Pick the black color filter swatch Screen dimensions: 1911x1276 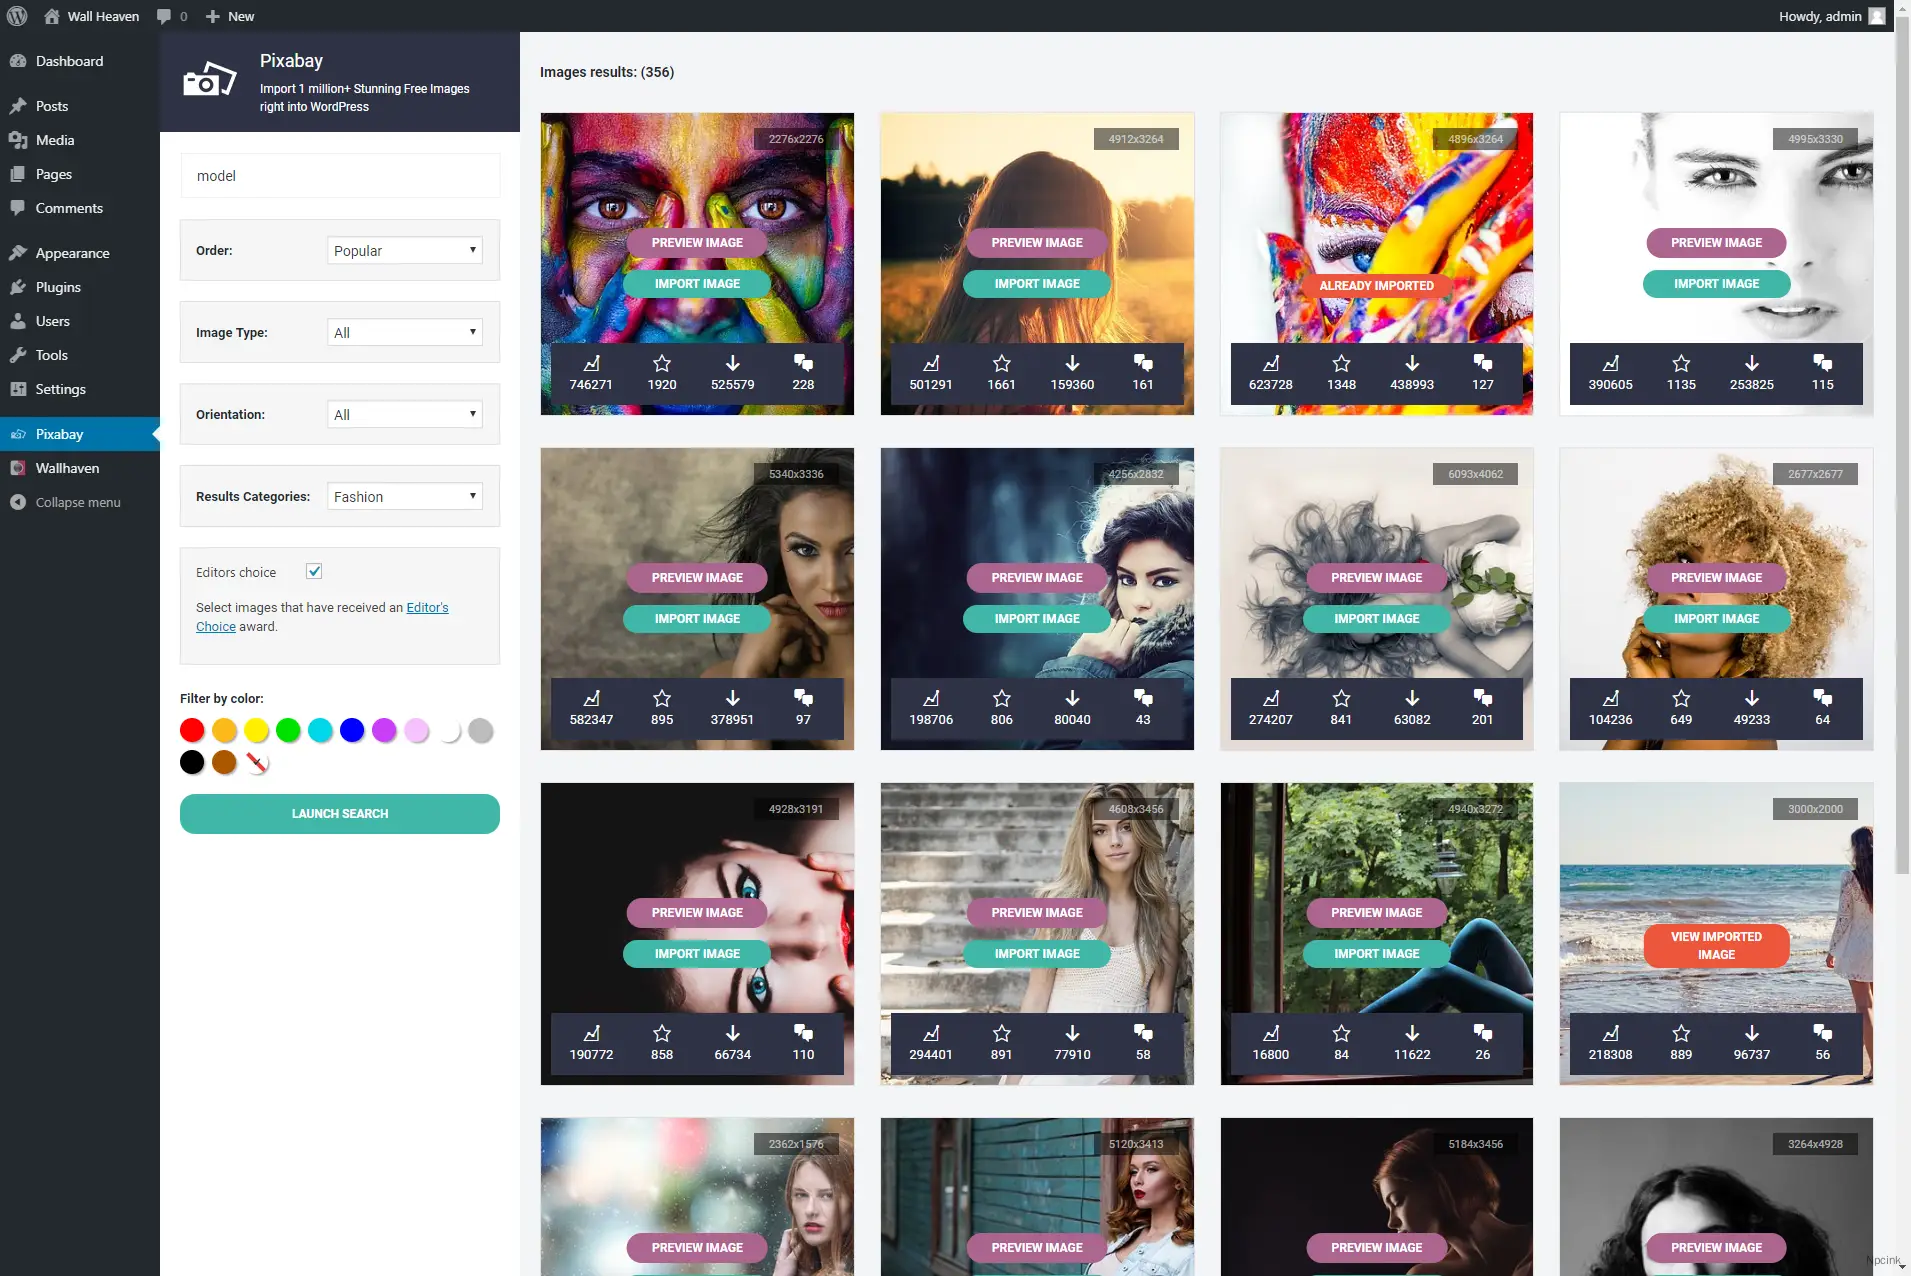pos(192,762)
